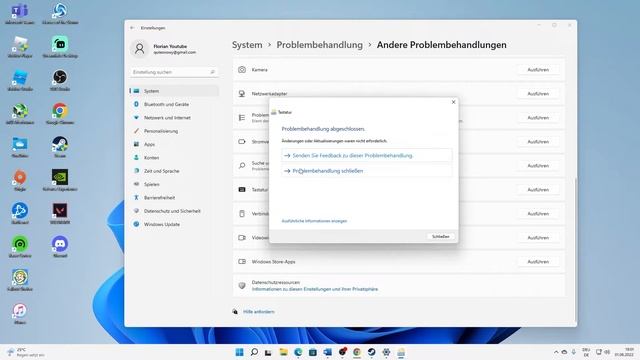The height and width of the screenshot is (360, 640).
Task: Open Zeit und Sprache settings
Action: click(174, 171)
